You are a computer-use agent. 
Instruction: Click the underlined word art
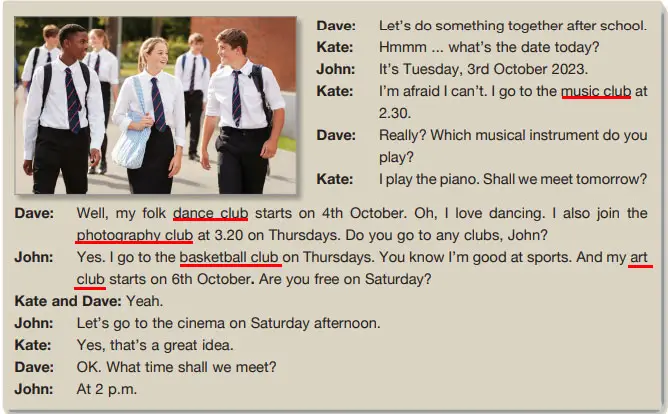[x=639, y=257]
